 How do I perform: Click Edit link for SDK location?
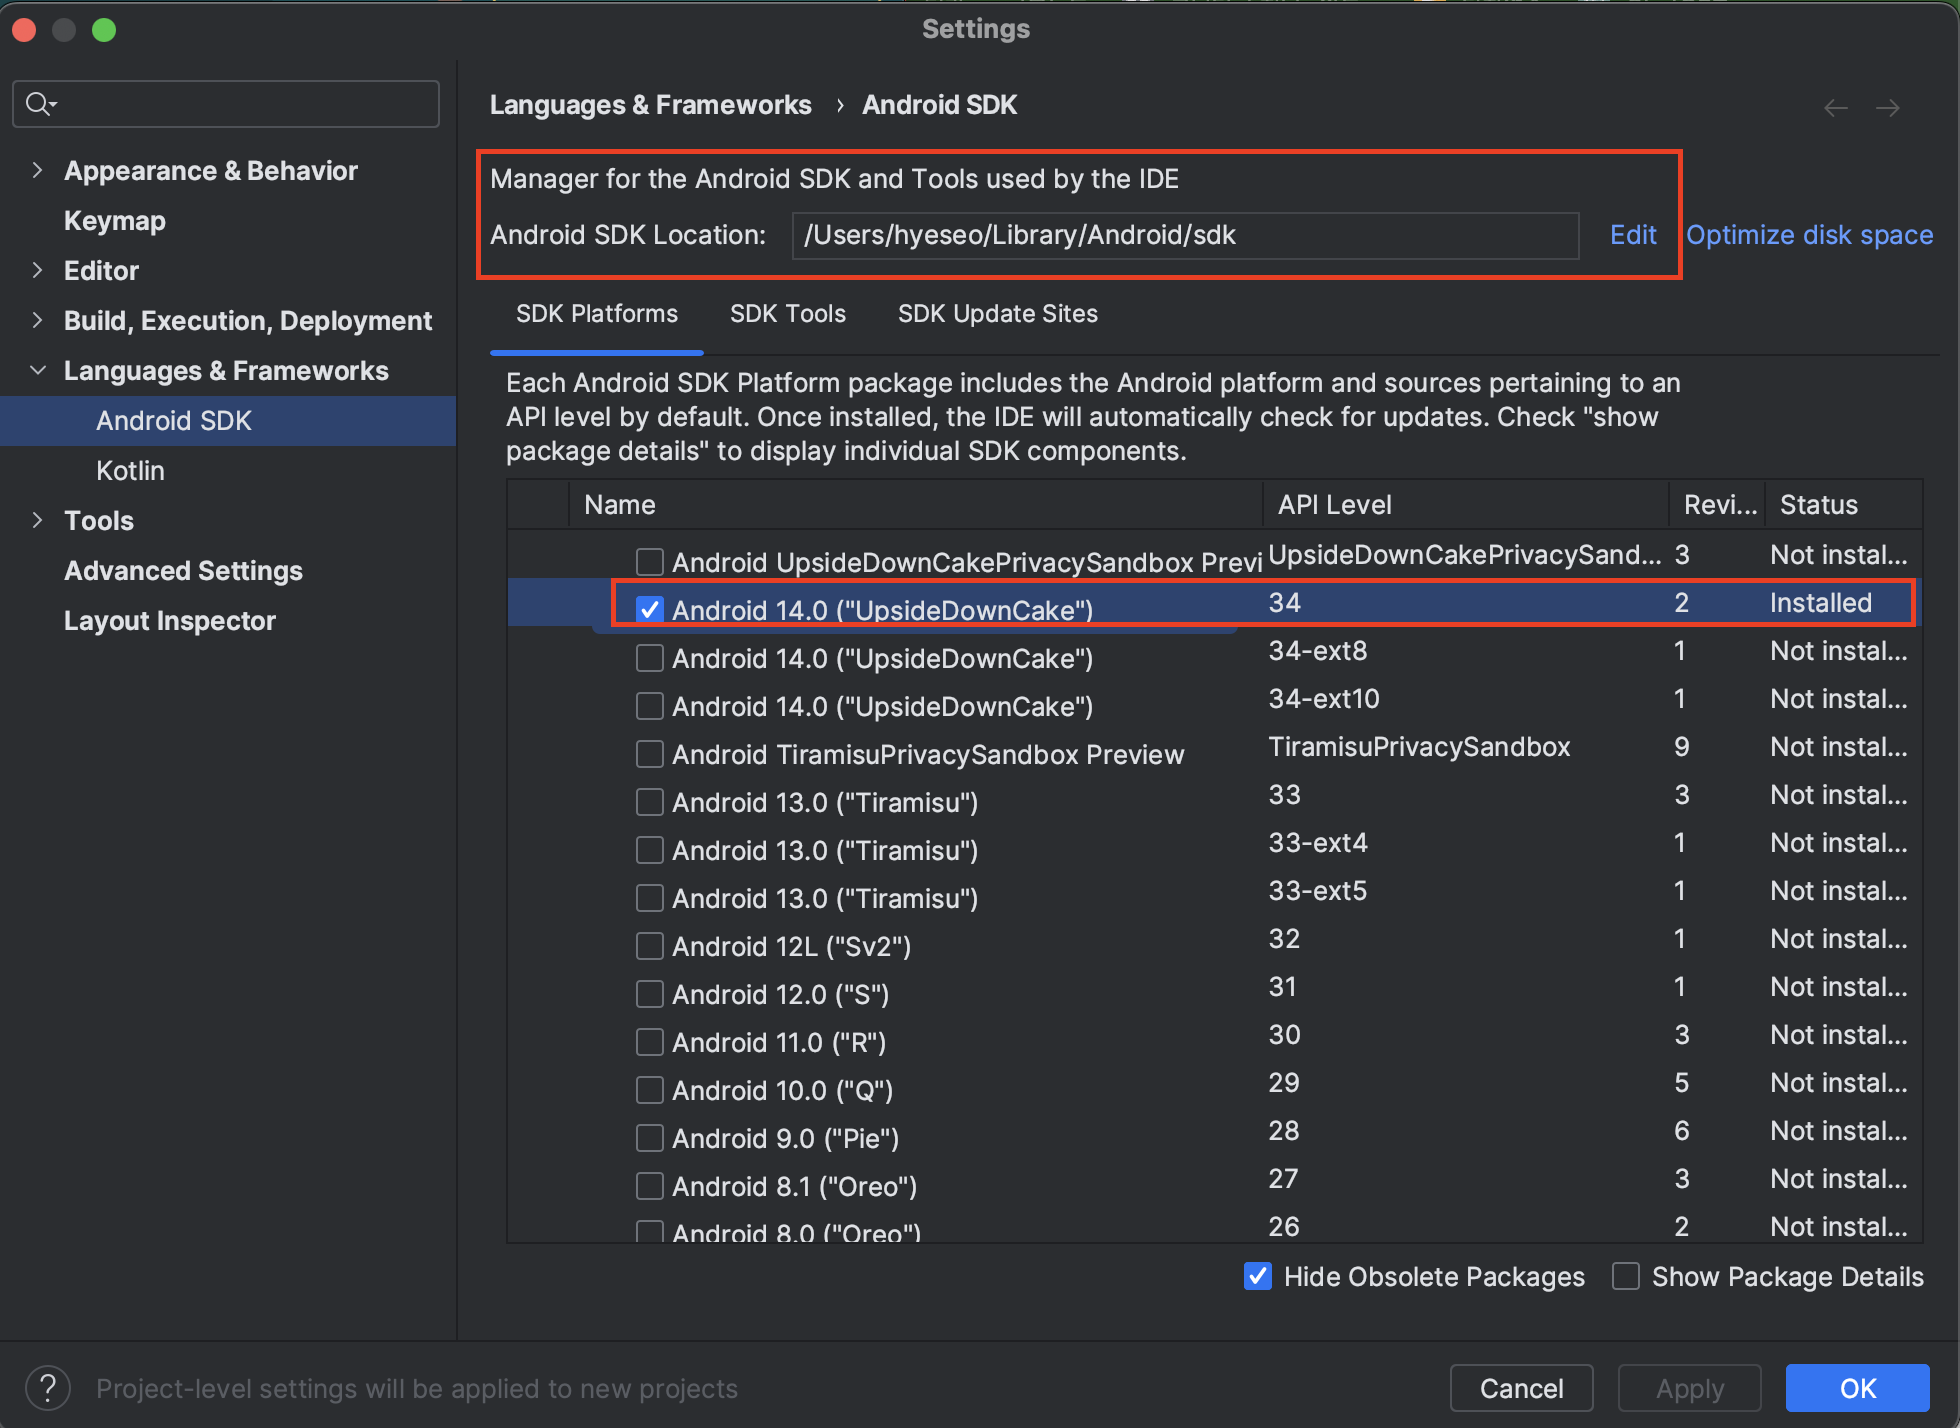click(x=1632, y=235)
